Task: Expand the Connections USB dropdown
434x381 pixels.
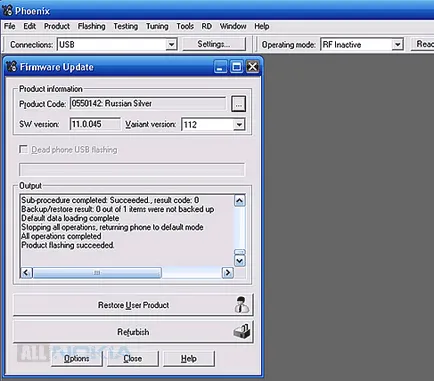Action: coord(171,44)
